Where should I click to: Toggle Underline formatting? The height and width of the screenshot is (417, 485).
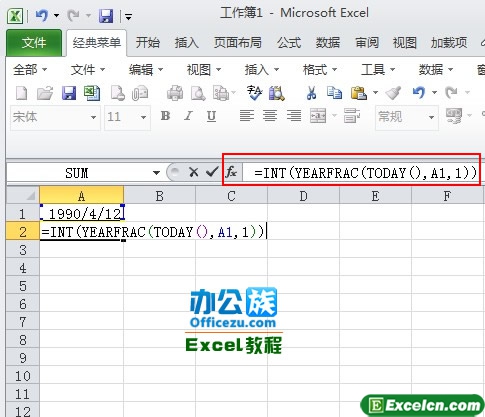point(211,116)
